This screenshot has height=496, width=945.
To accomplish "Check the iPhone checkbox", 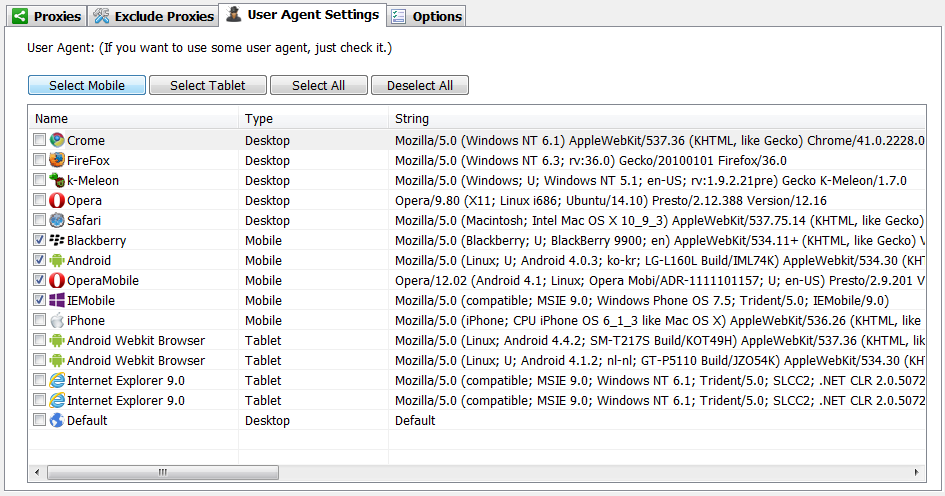I will (39, 319).
